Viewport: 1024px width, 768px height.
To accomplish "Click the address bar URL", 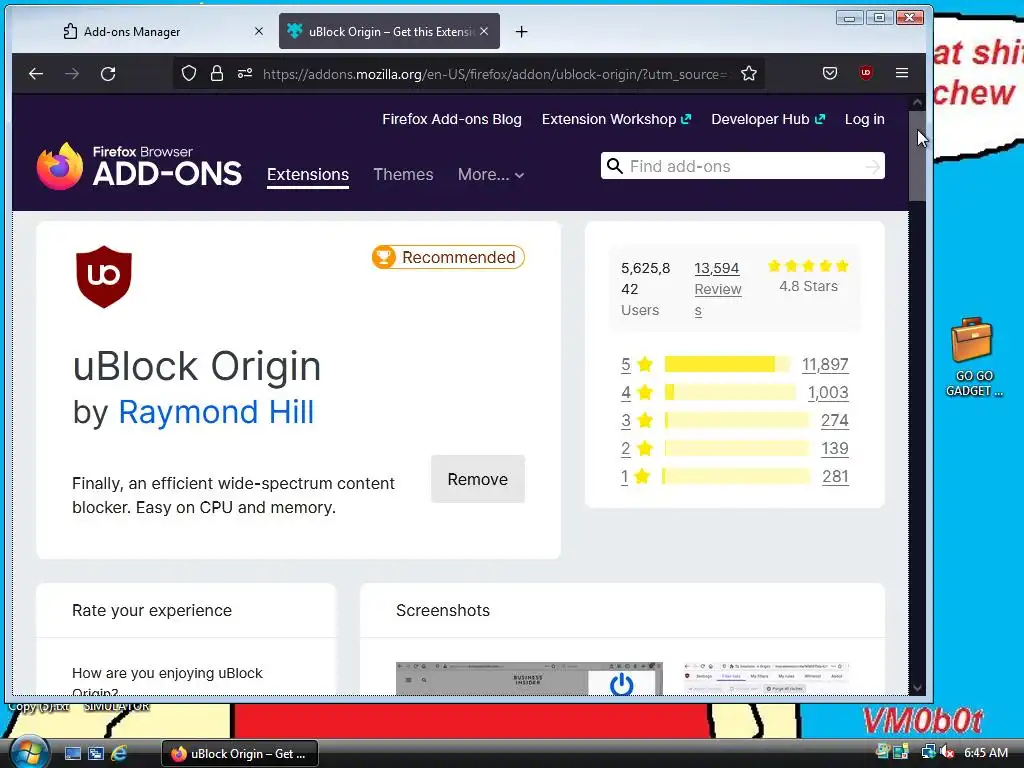I will [494, 74].
